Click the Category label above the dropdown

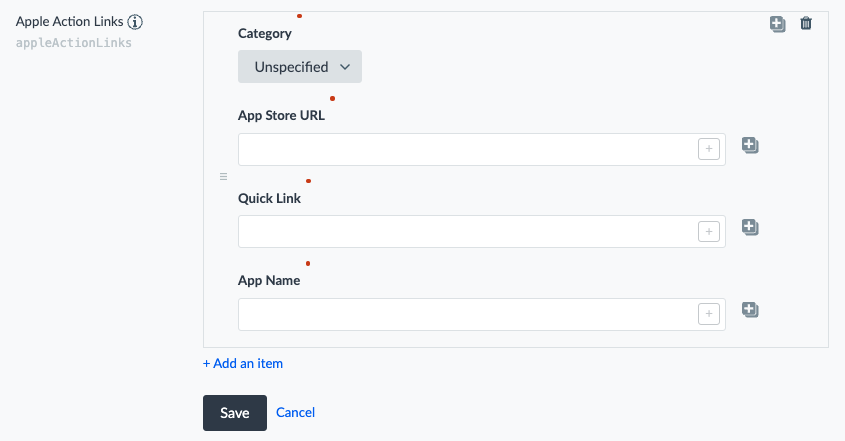coord(265,33)
